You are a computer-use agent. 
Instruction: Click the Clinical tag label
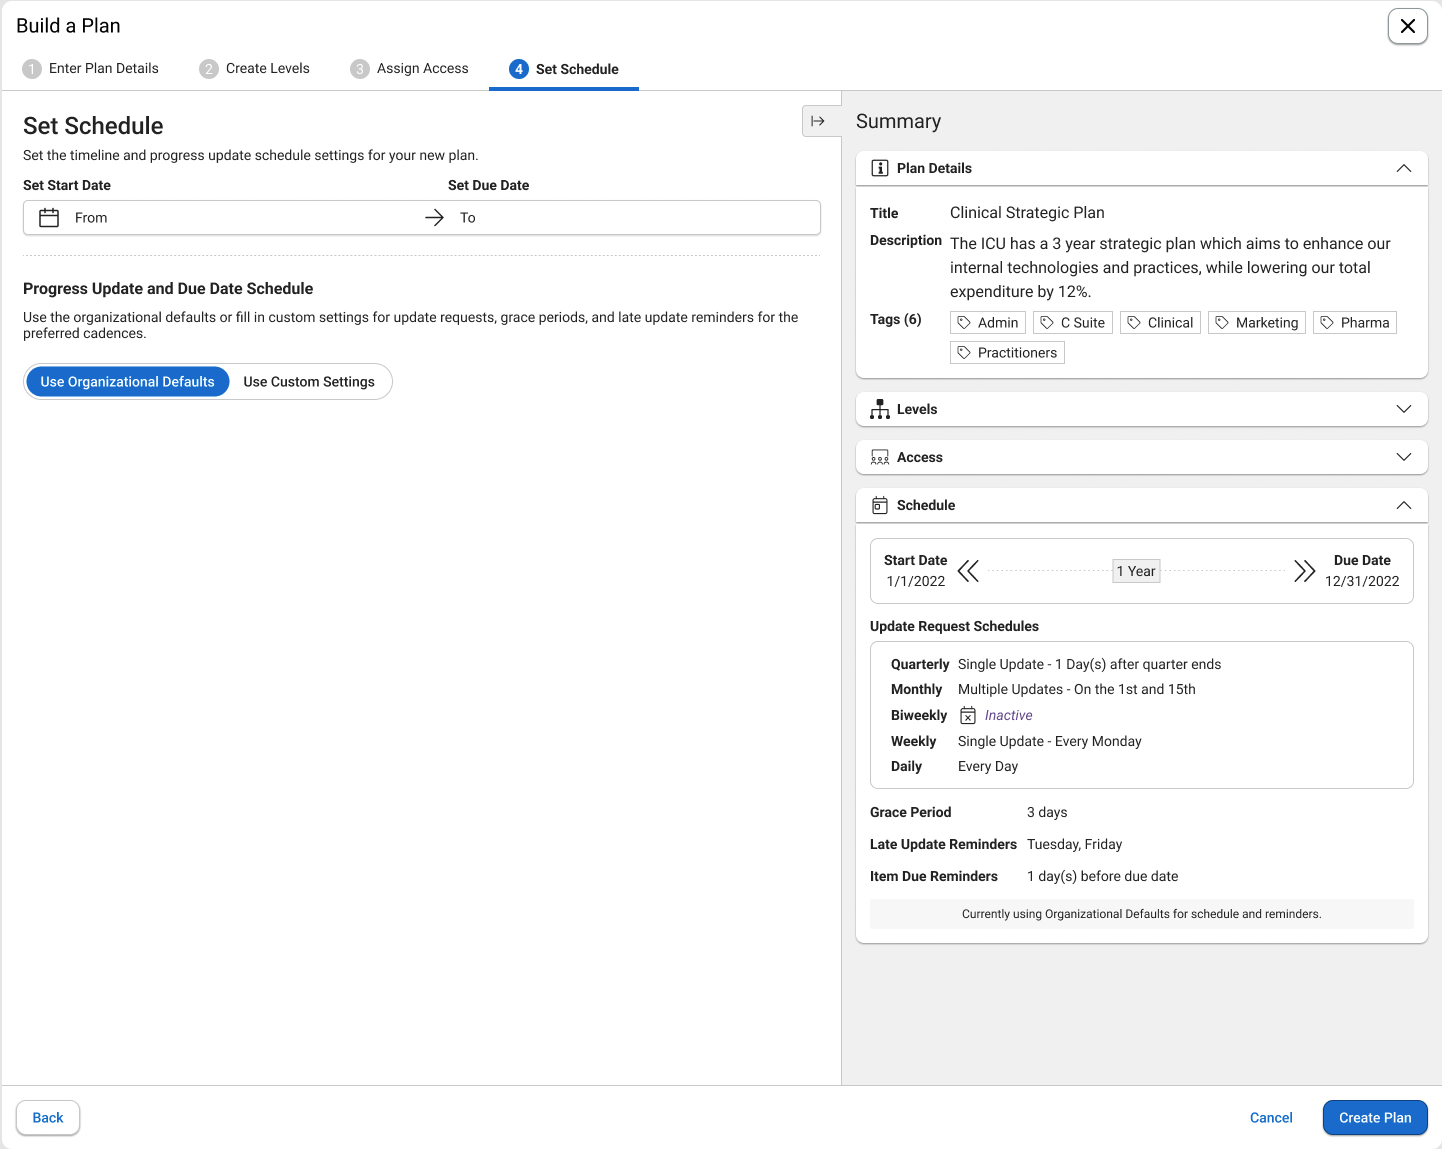1170,323
